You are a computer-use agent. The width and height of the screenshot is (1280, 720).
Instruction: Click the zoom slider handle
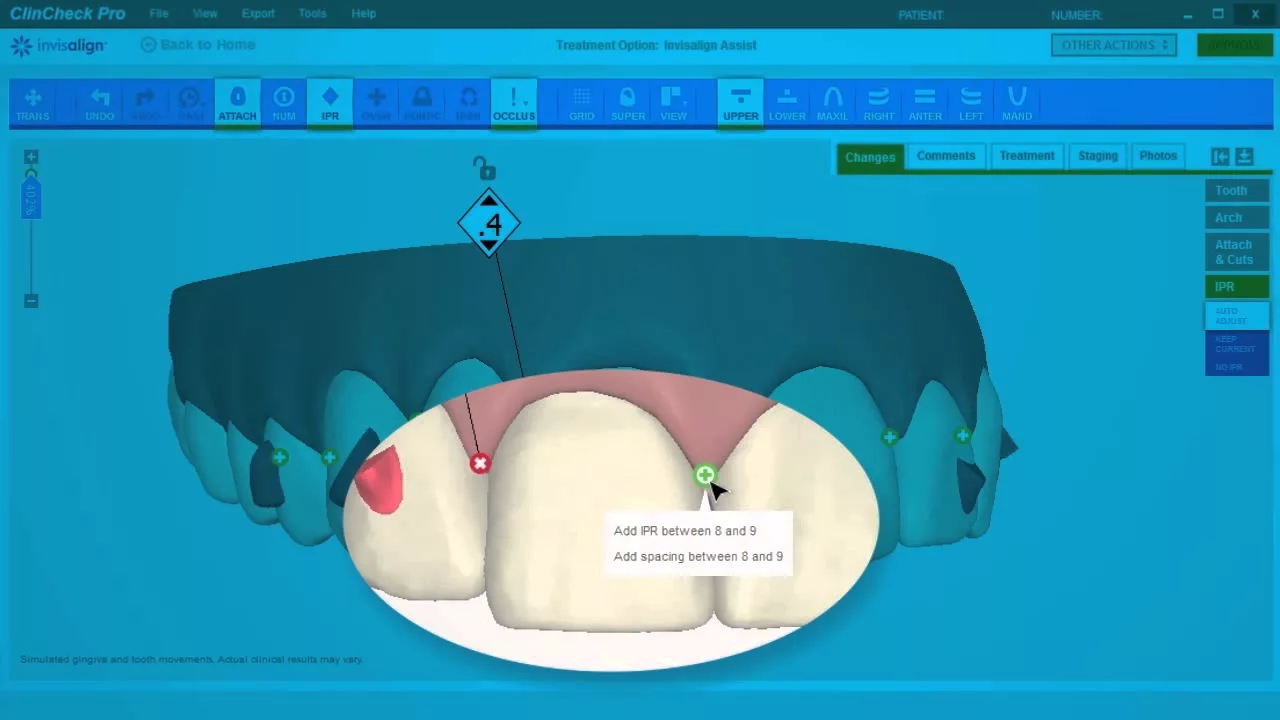pos(31,197)
